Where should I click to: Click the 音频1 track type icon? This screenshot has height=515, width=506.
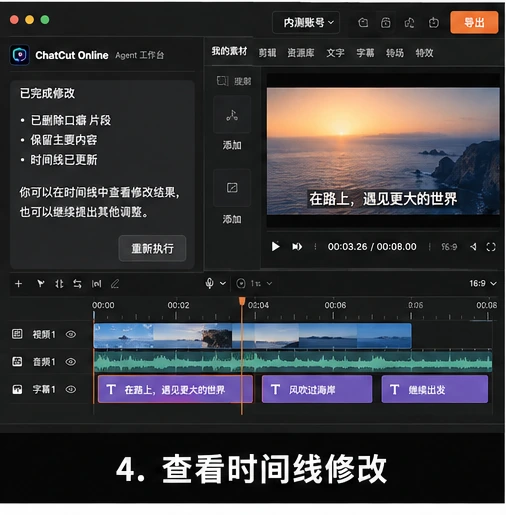coord(17,361)
